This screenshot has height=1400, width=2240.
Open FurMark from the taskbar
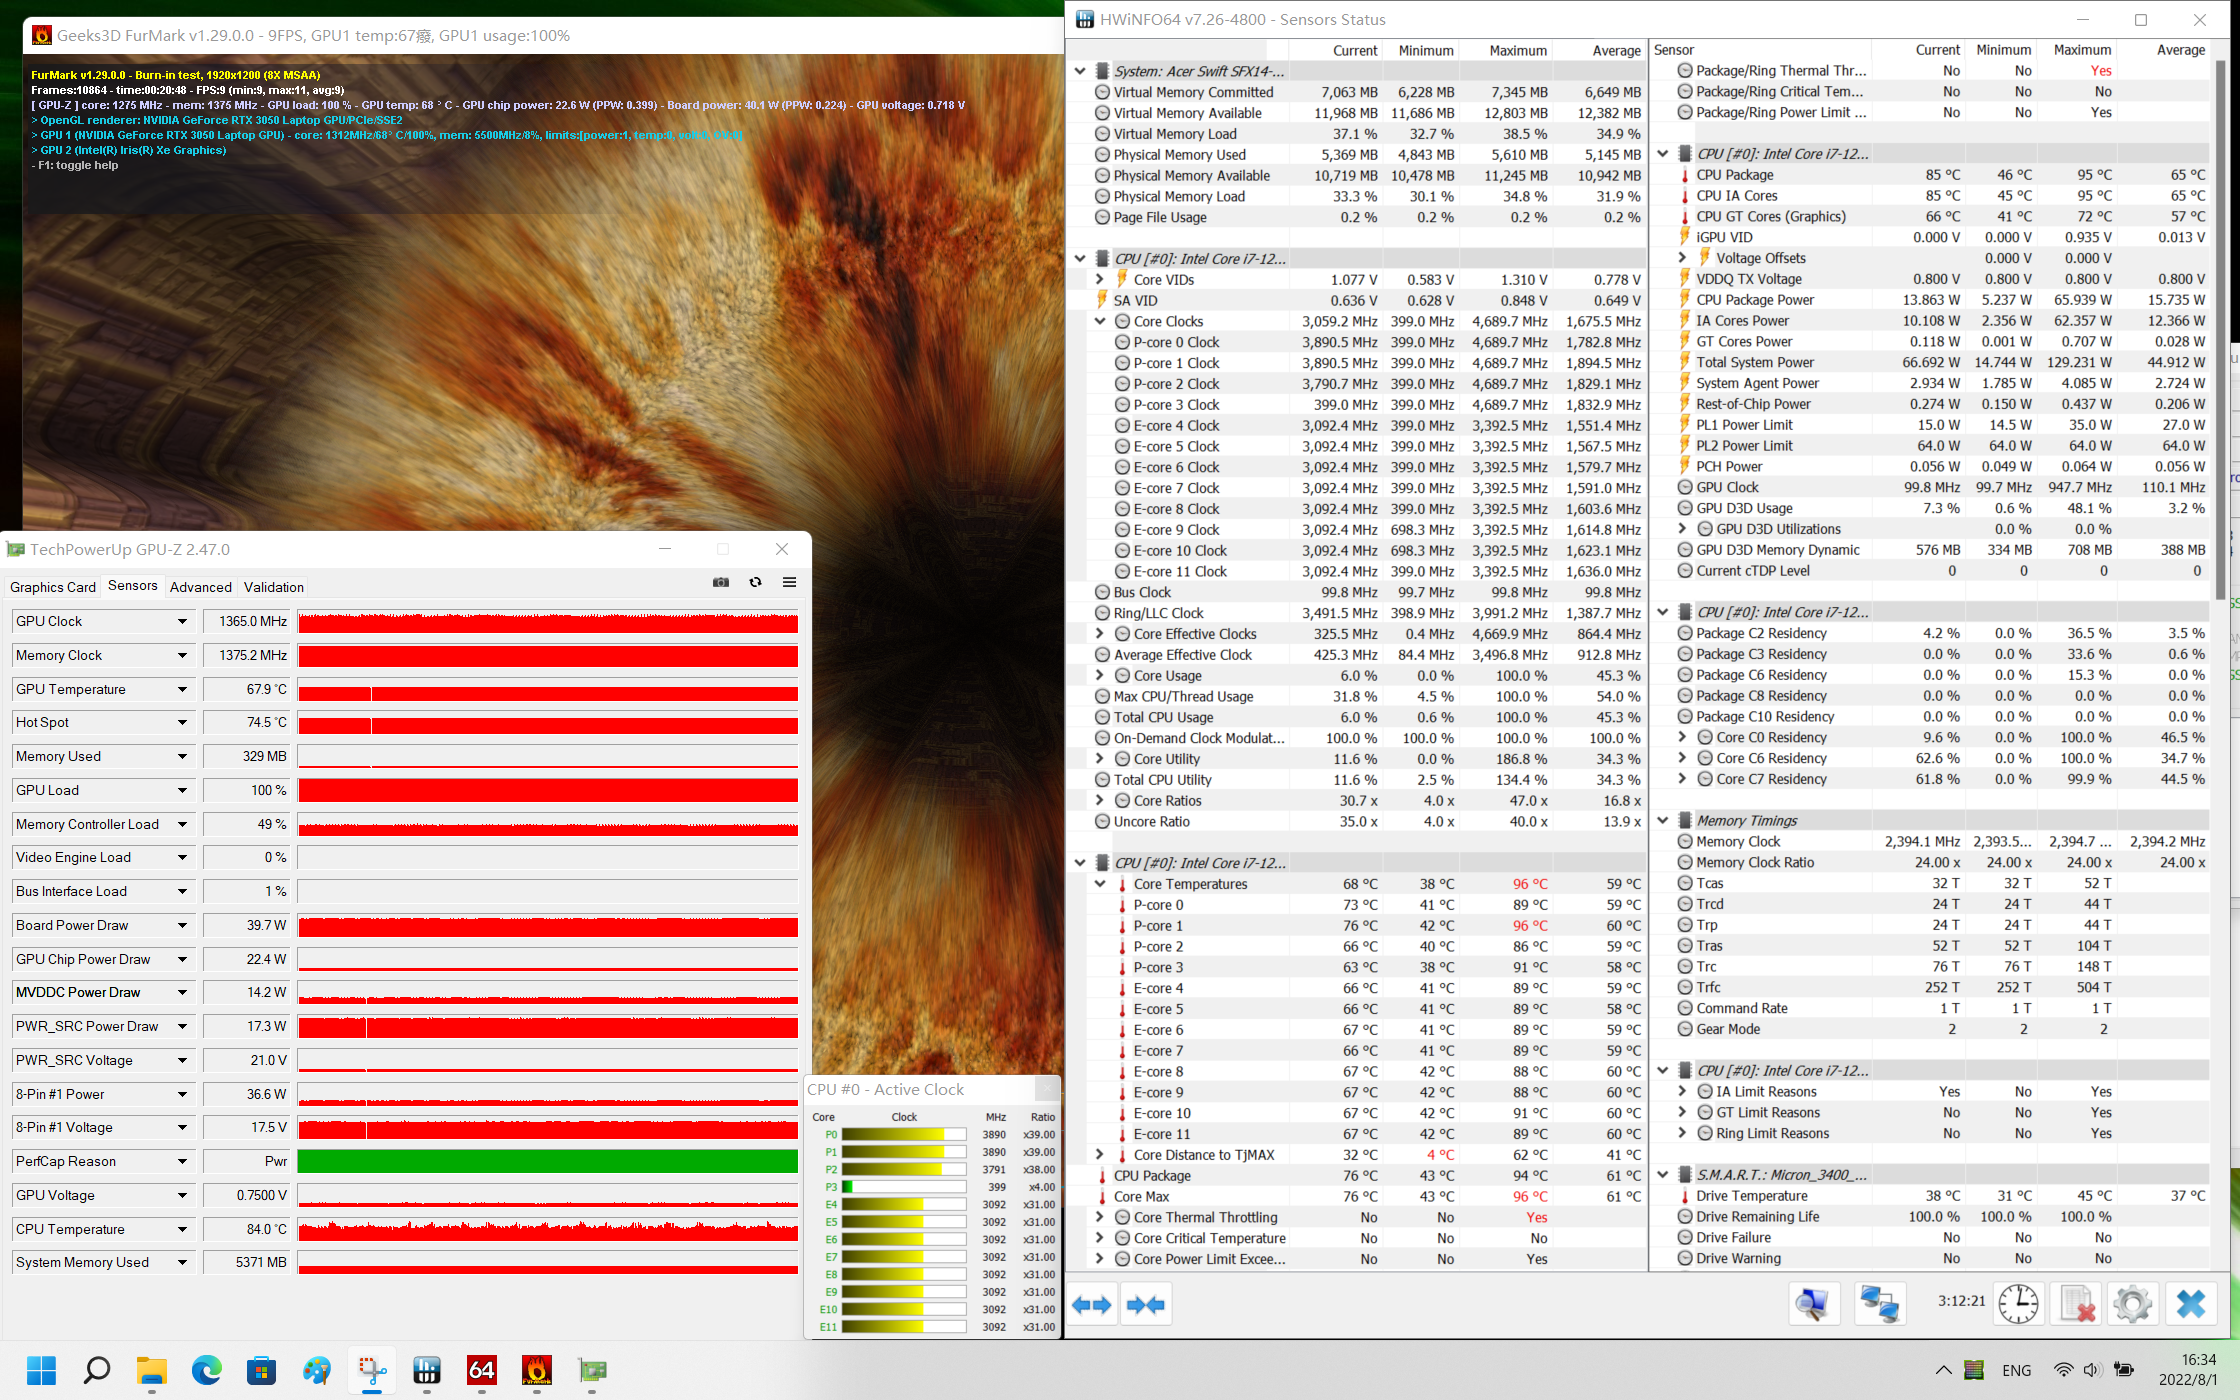point(537,1370)
